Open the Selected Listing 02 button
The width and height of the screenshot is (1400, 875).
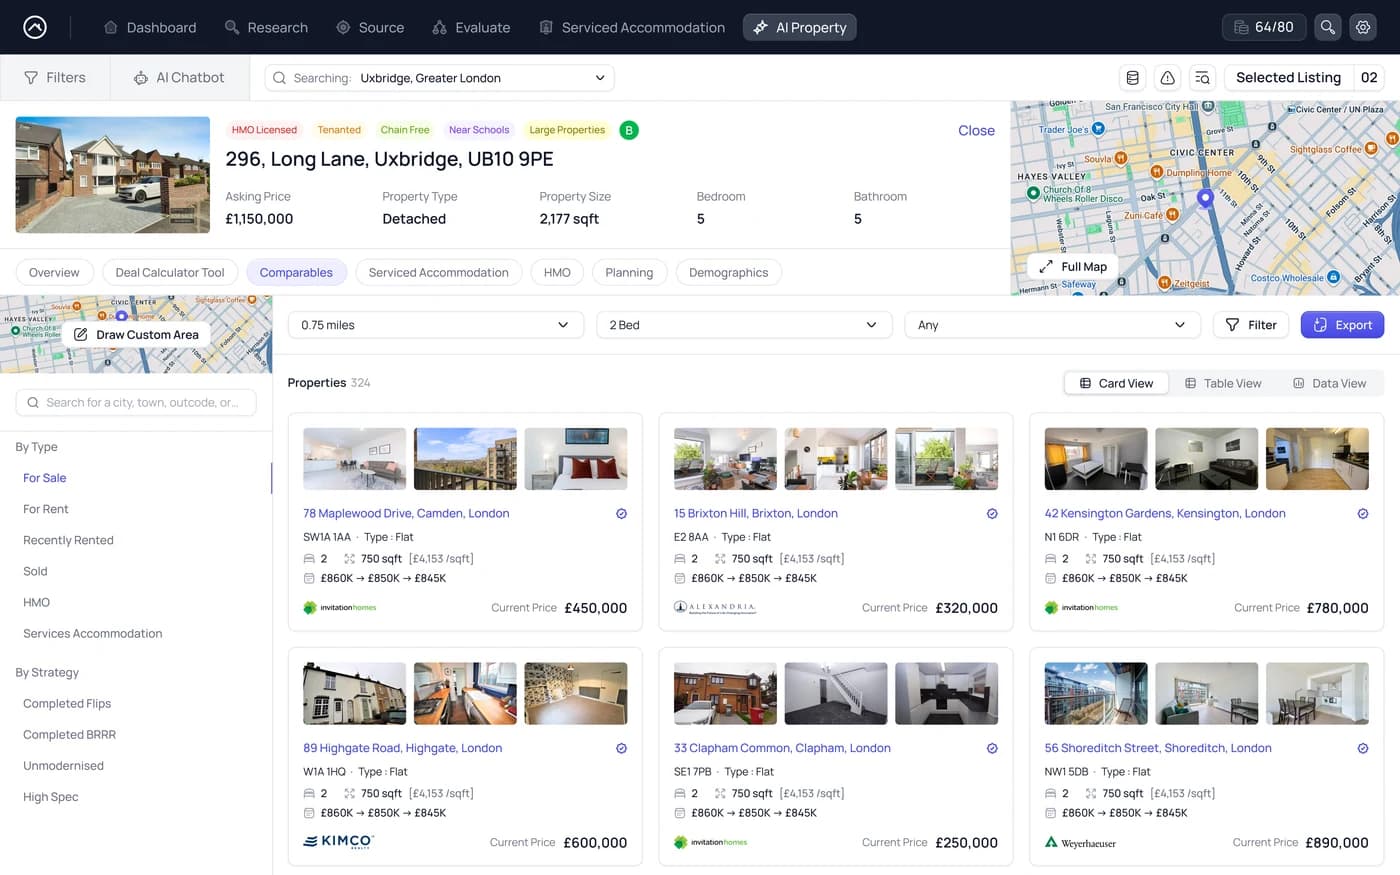1304,77
